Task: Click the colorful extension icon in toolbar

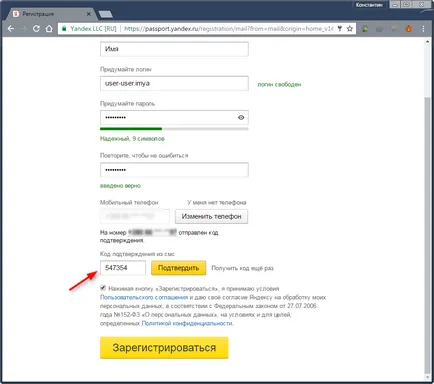Action: point(365,29)
